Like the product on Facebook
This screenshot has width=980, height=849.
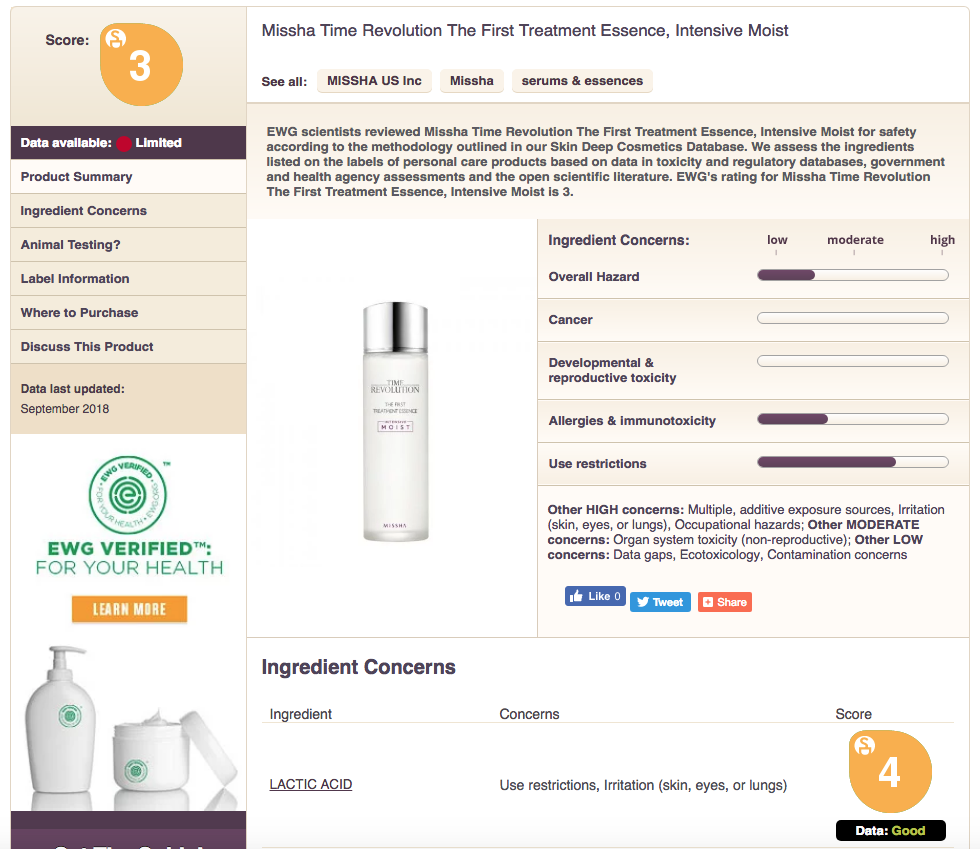tap(595, 596)
